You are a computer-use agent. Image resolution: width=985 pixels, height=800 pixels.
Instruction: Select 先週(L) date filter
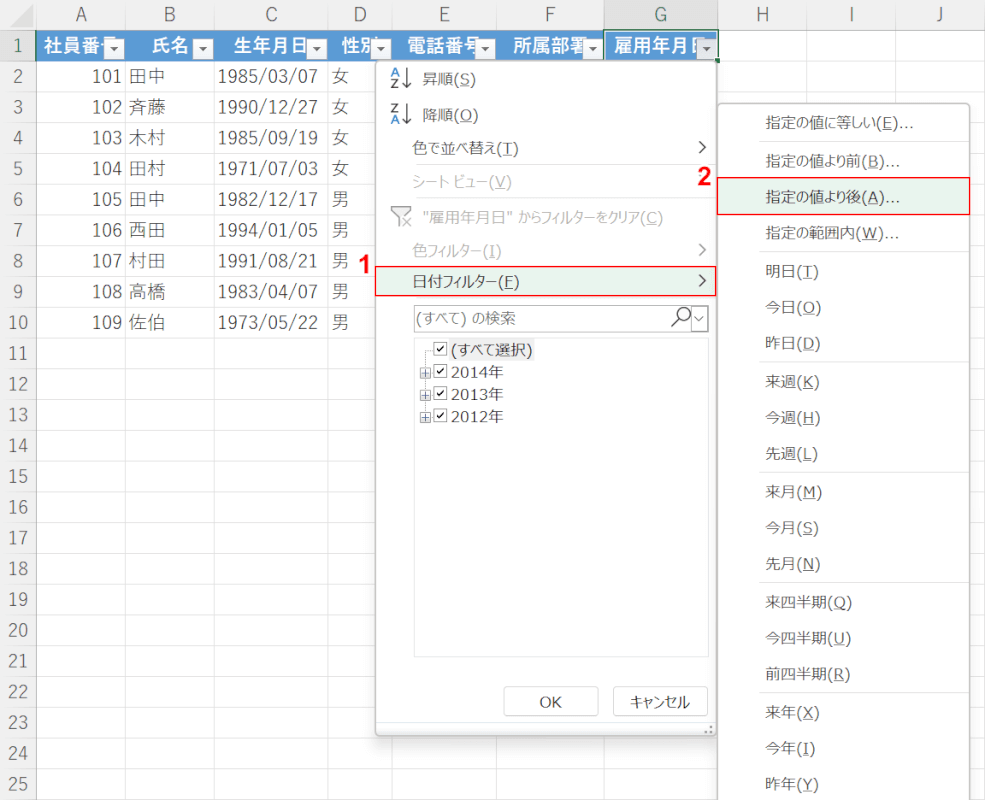pos(843,453)
